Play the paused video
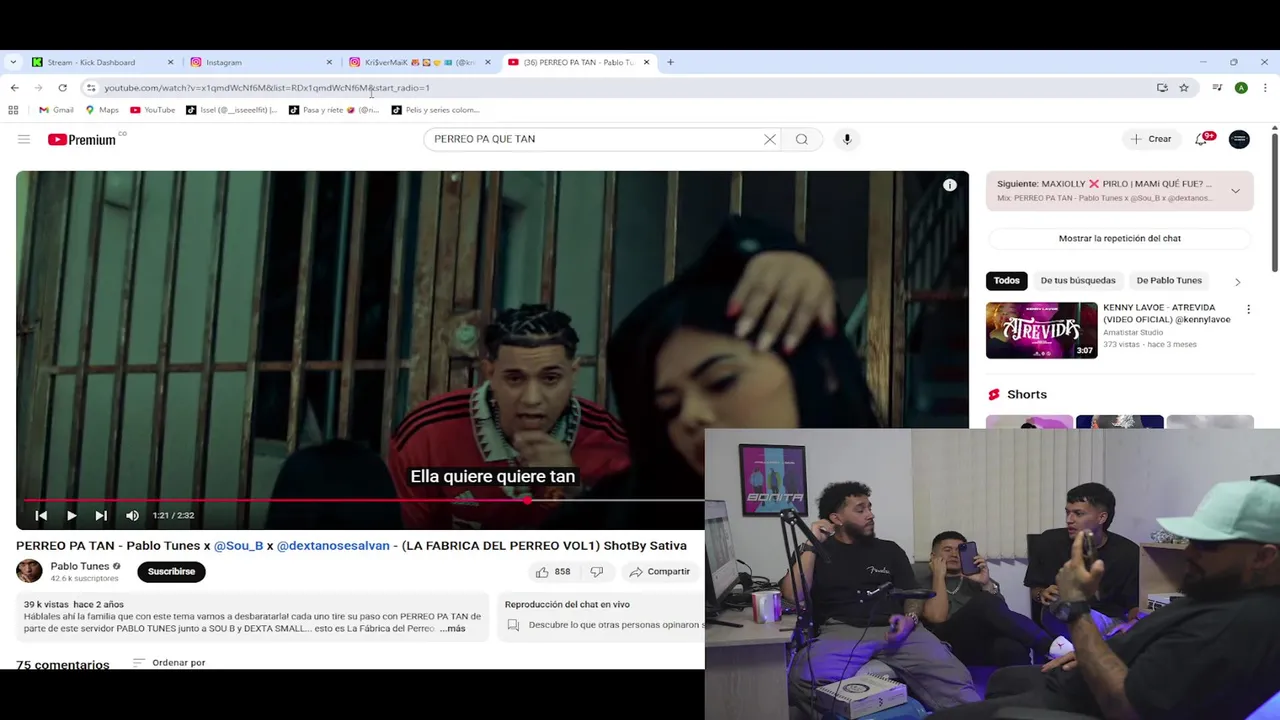Viewport: 1280px width, 720px height. click(71, 515)
